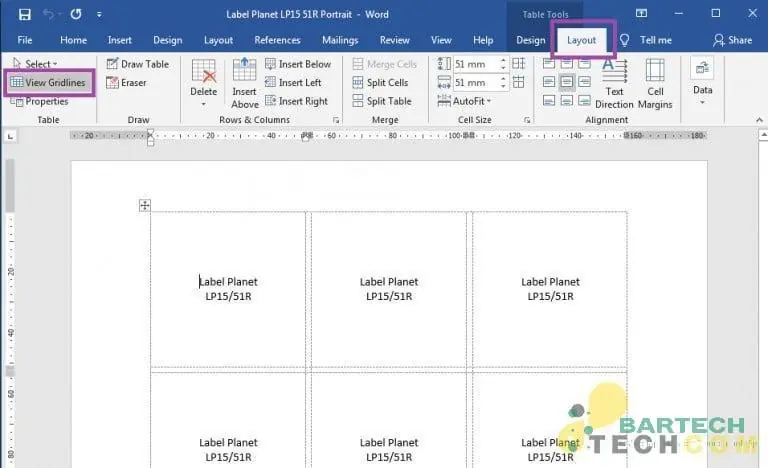
Task: Open the Rows & Columns dialog launcher
Action: [x=336, y=120]
